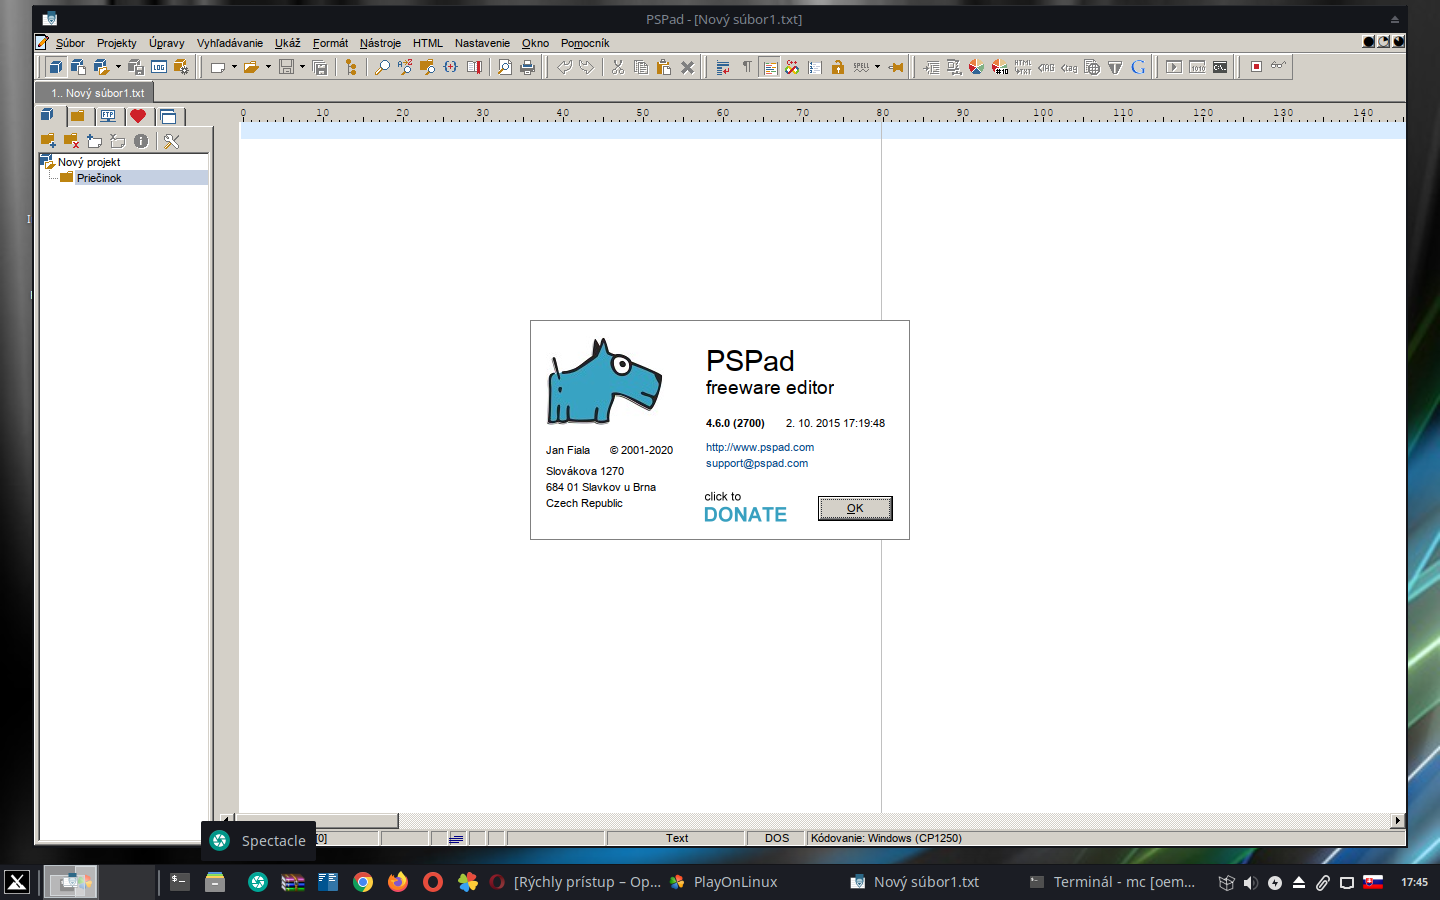
Task: Click the remove folder from project icon
Action: point(71,141)
